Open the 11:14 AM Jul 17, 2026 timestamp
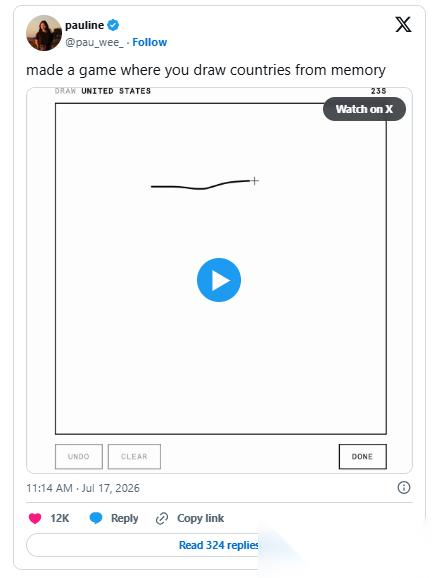 (x=83, y=488)
